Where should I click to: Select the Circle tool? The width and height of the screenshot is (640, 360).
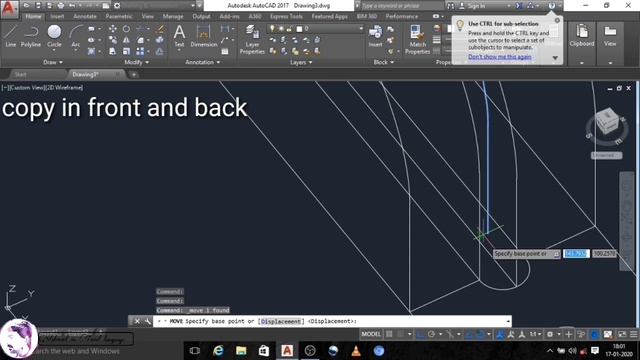54,36
